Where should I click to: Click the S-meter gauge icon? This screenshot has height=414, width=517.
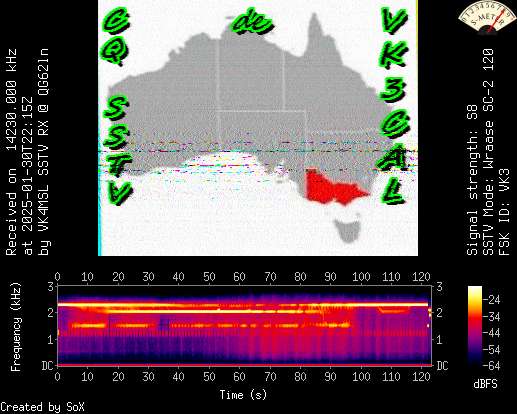487,17
